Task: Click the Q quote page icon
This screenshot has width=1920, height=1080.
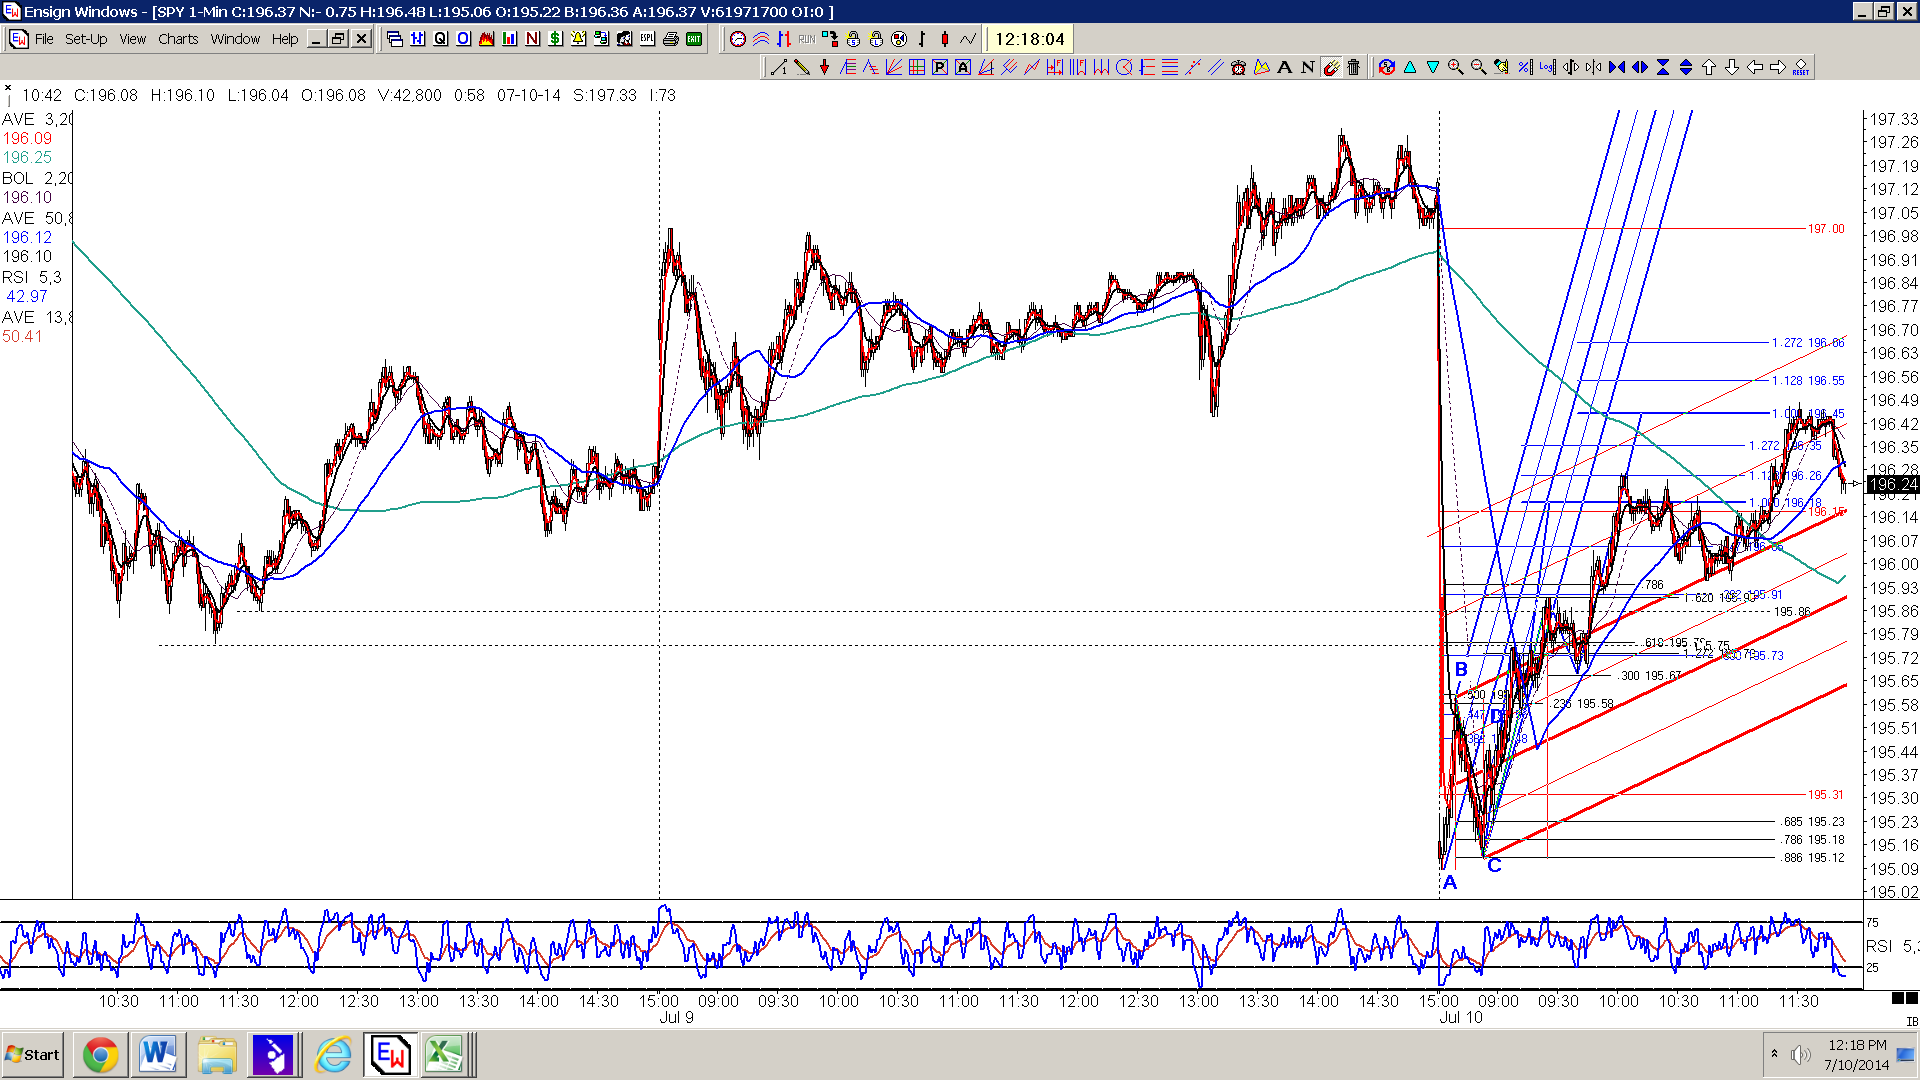Action: coord(441,39)
